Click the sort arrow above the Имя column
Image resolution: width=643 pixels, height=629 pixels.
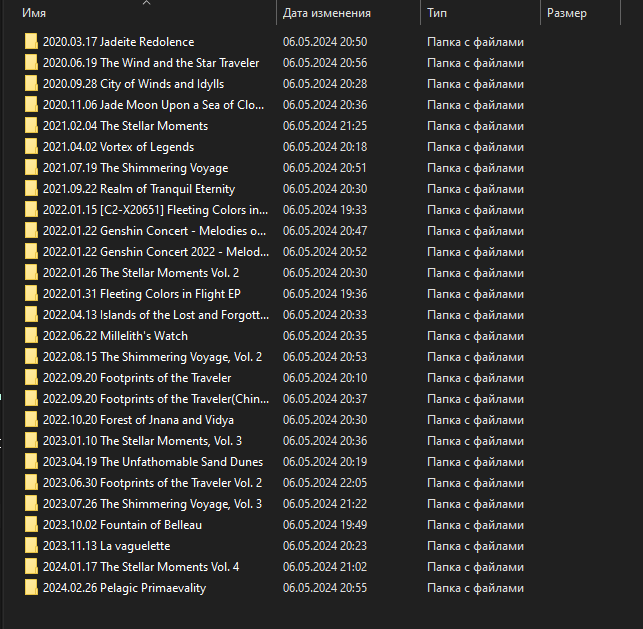146,3
